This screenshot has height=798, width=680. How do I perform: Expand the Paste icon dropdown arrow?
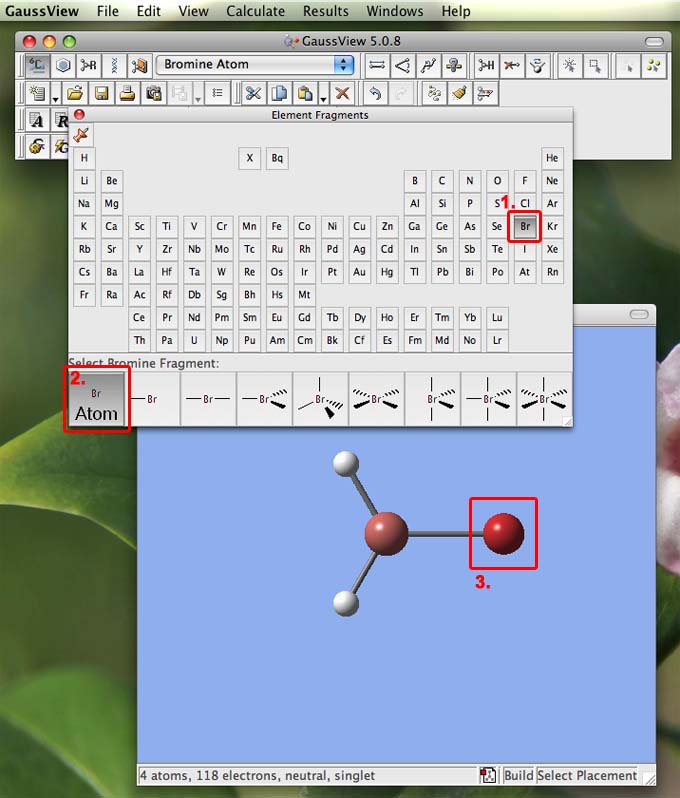point(323,97)
